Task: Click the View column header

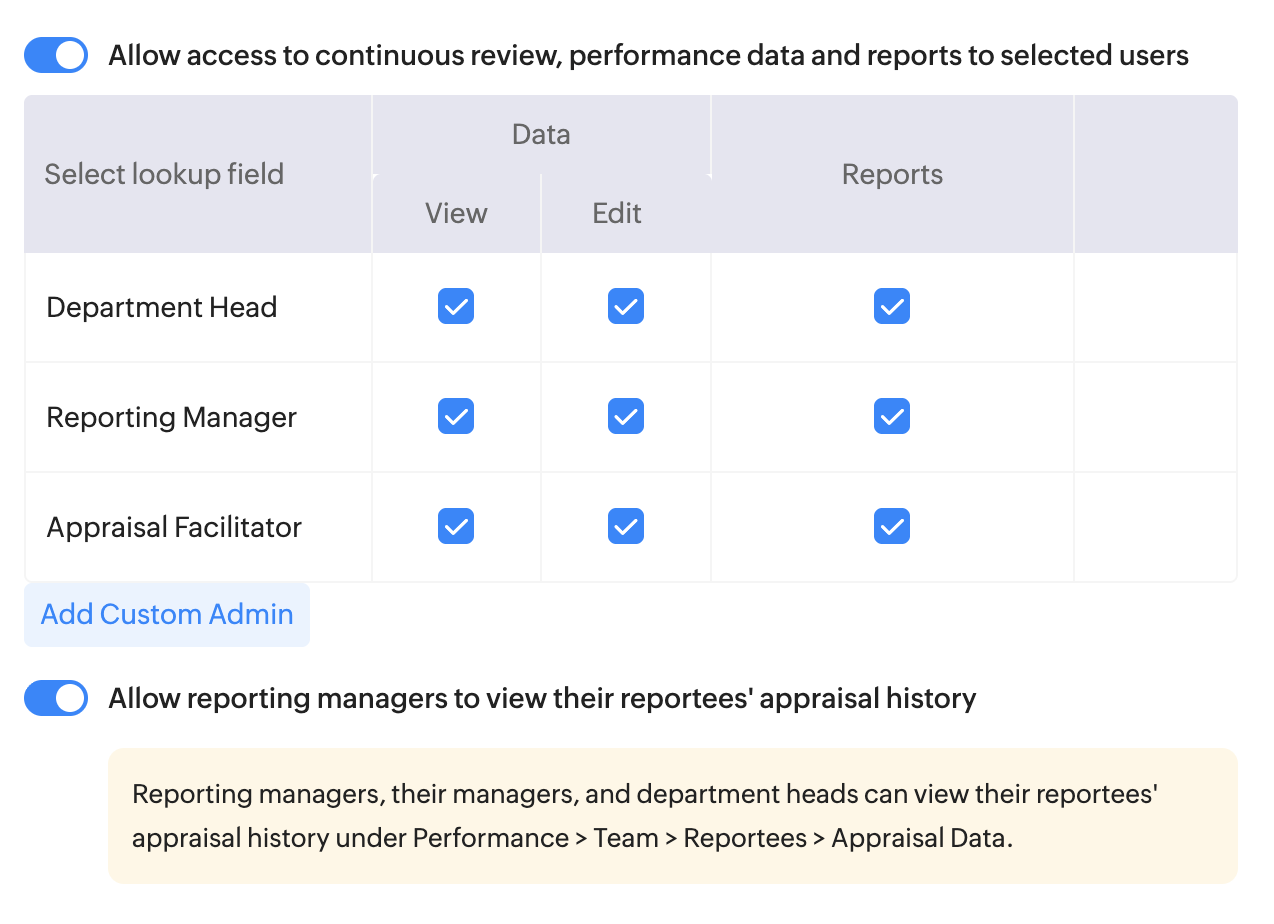Action: point(456,213)
